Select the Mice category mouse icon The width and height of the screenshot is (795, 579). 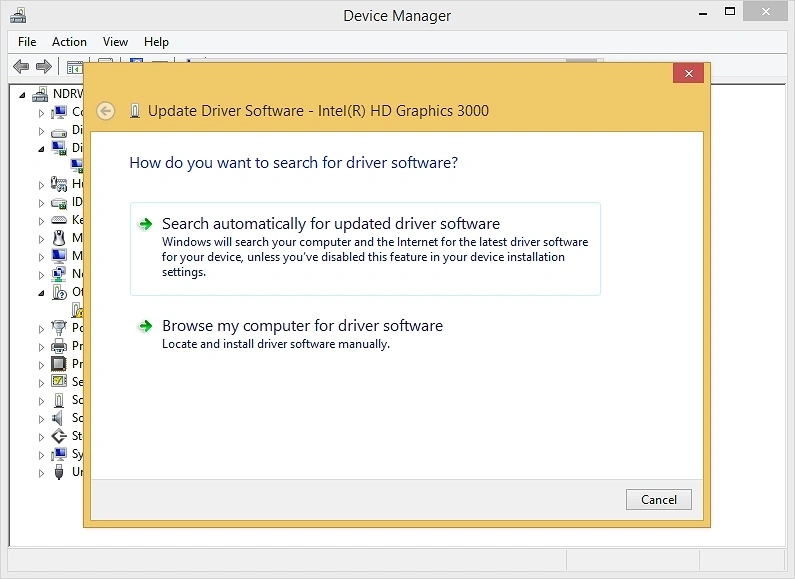(x=59, y=238)
